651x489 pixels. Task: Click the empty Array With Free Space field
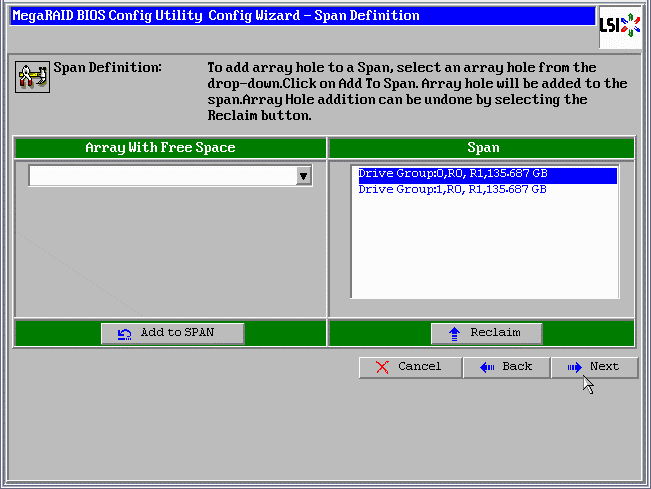[x=163, y=176]
